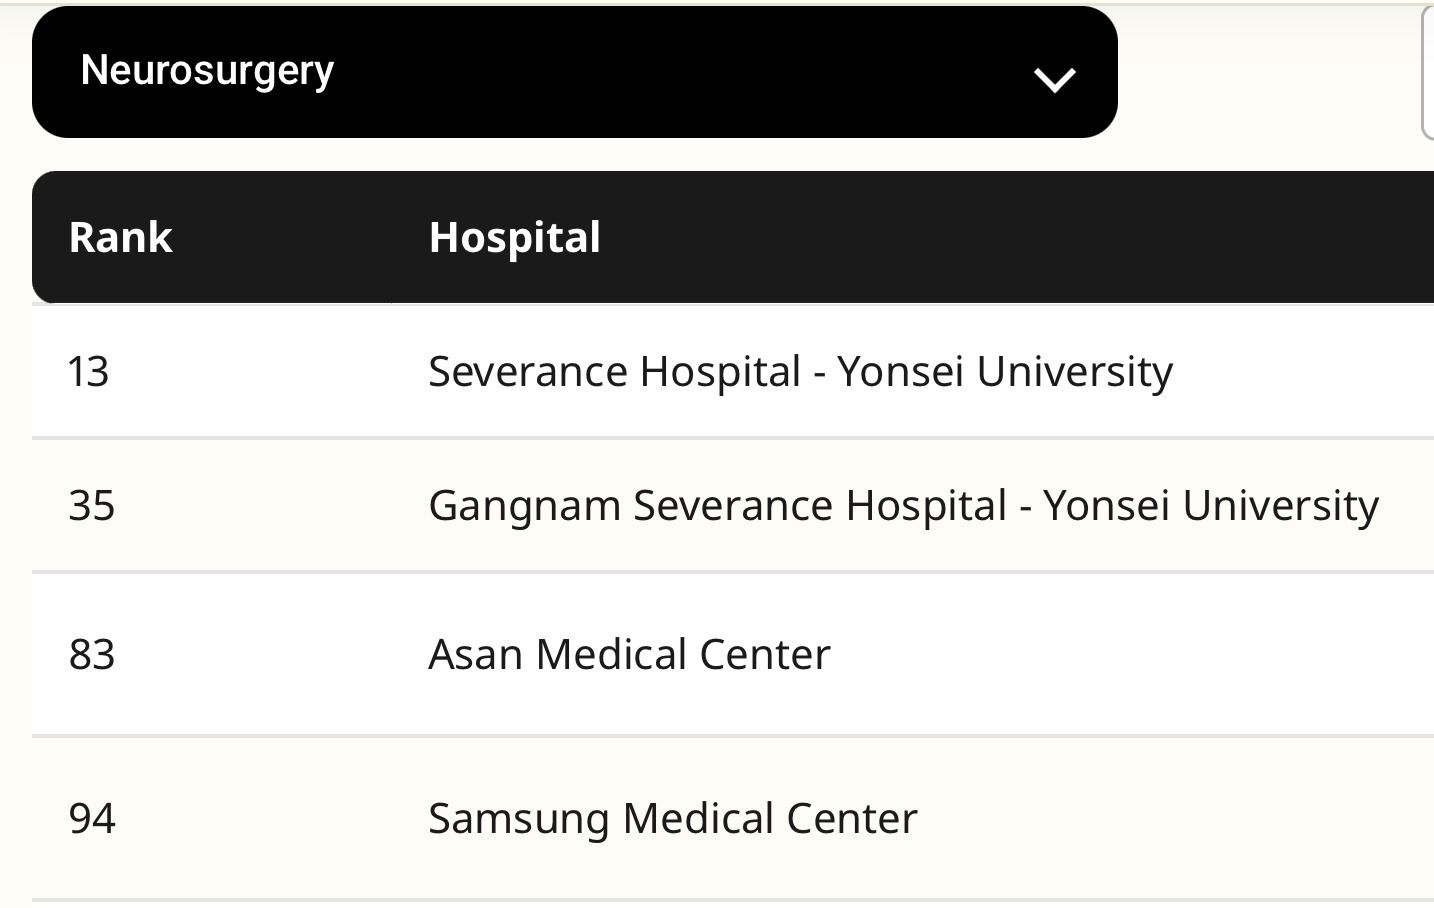The width and height of the screenshot is (1434, 908).
Task: Click rank number 13
Action: 88,372
